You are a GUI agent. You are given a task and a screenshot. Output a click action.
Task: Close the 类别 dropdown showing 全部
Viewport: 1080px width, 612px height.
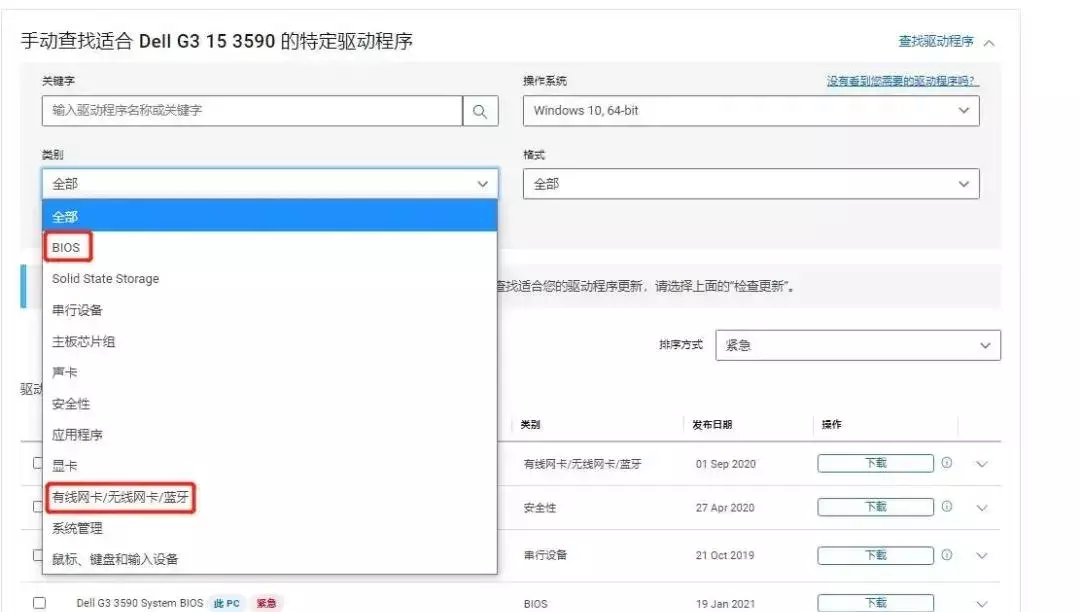click(270, 184)
